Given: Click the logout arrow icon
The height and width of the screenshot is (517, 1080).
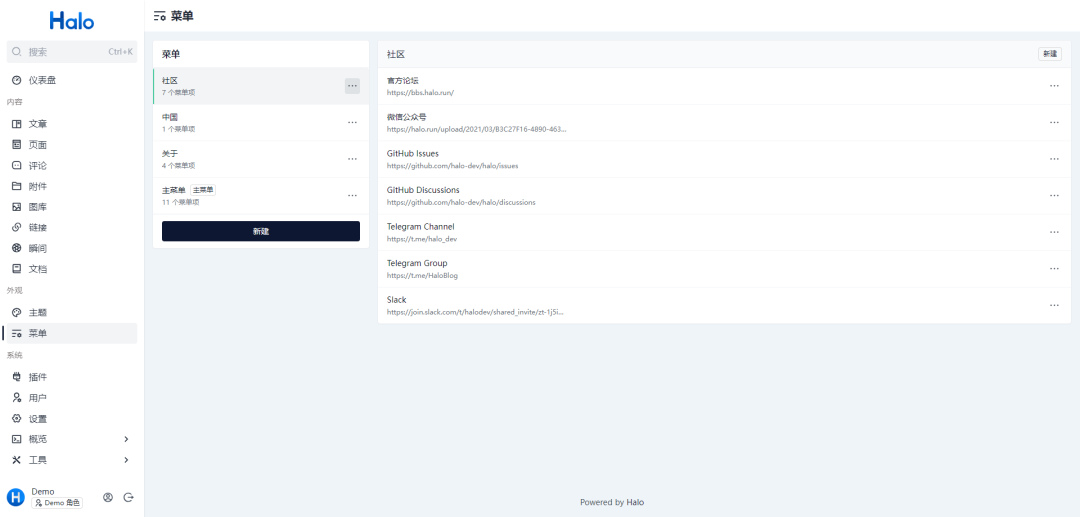Looking at the screenshot, I should click(128, 498).
